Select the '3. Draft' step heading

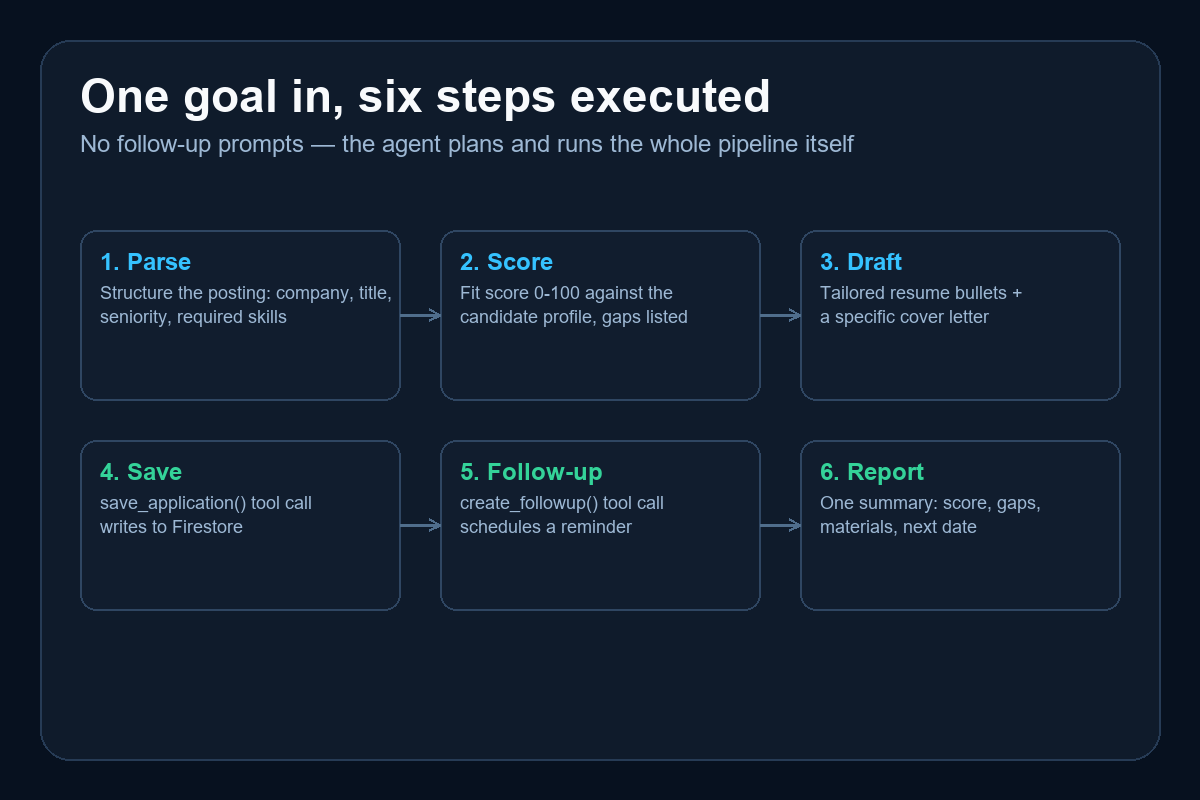click(x=861, y=262)
